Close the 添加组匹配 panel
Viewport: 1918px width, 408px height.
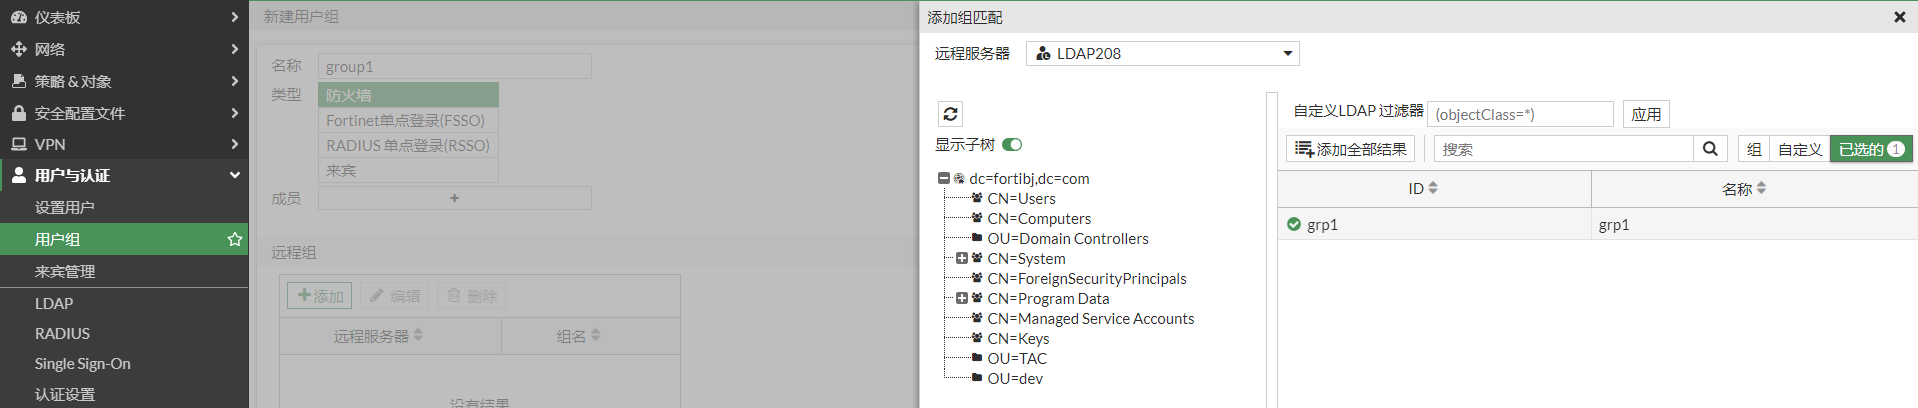(x=1899, y=17)
